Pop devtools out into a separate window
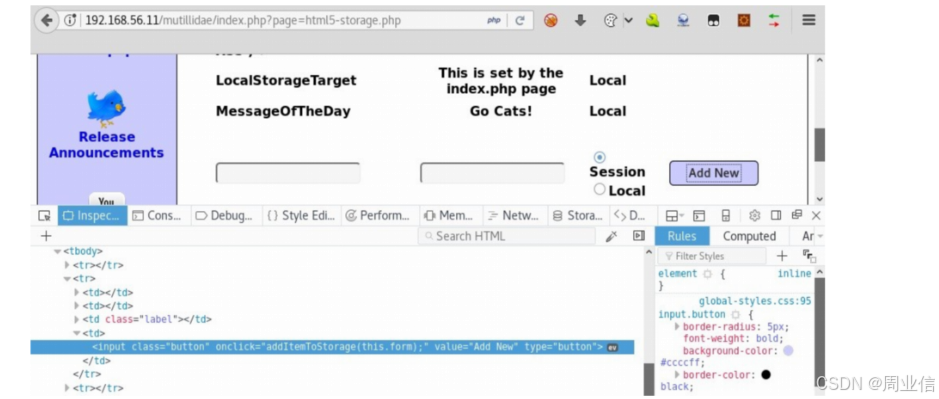The width and height of the screenshot is (939, 399). 796,214
